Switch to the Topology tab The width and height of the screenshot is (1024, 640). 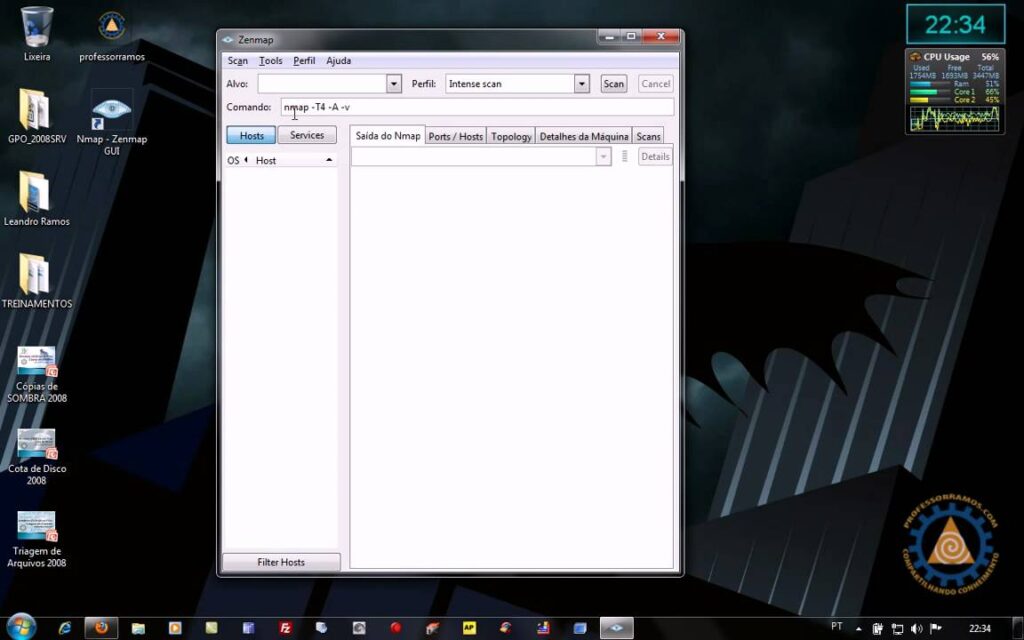pyautogui.click(x=511, y=136)
